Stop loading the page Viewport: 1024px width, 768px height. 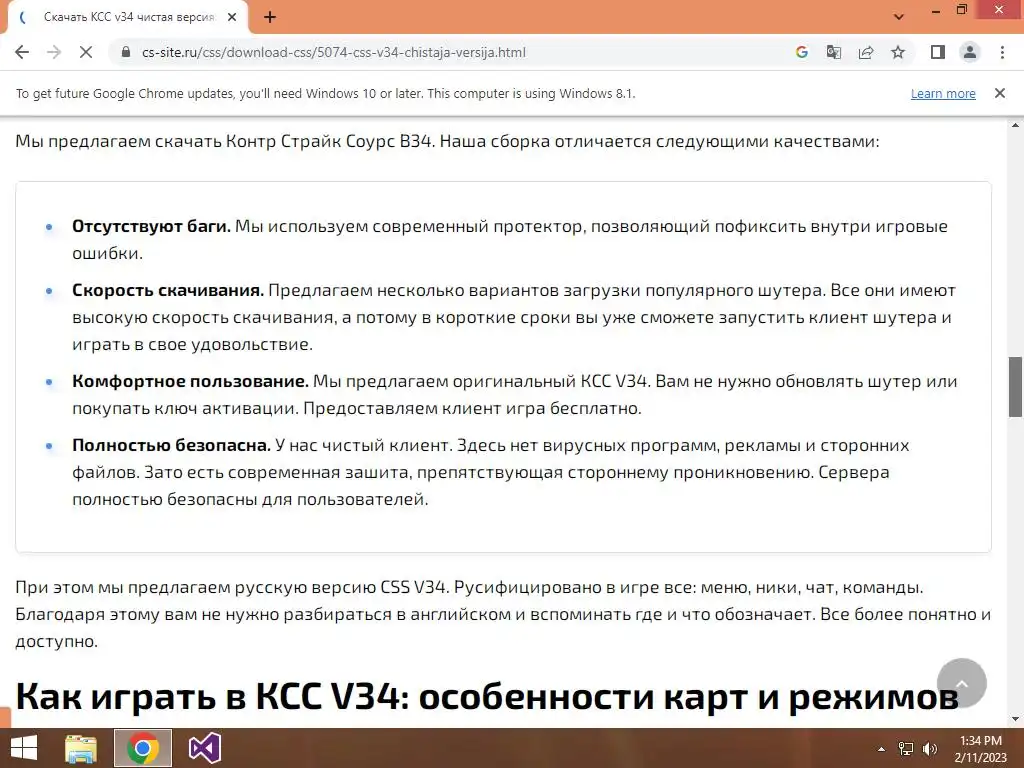(86, 52)
